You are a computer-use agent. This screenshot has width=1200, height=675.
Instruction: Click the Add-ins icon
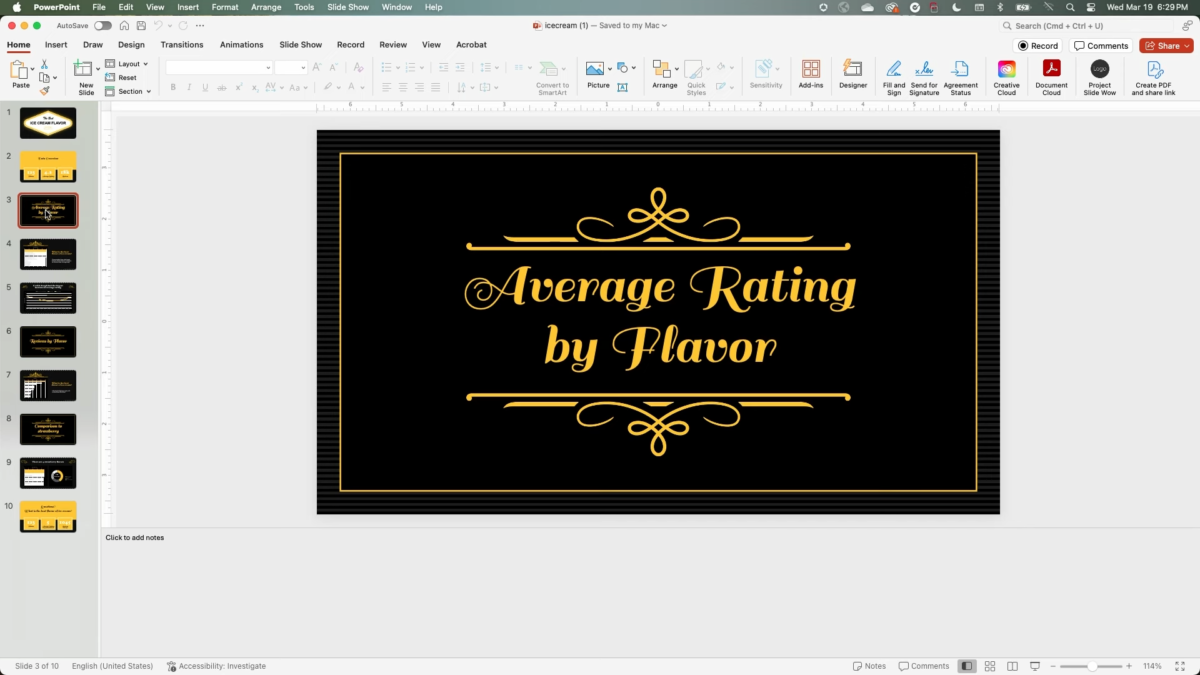coord(811,74)
